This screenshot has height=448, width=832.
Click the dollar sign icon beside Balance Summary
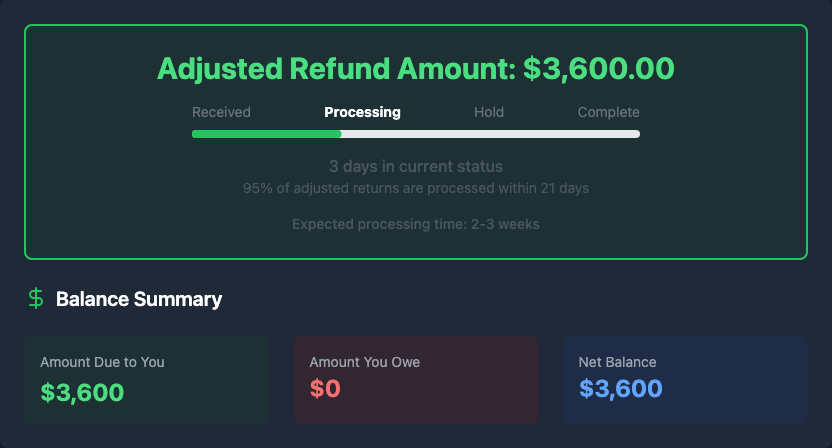point(36,298)
